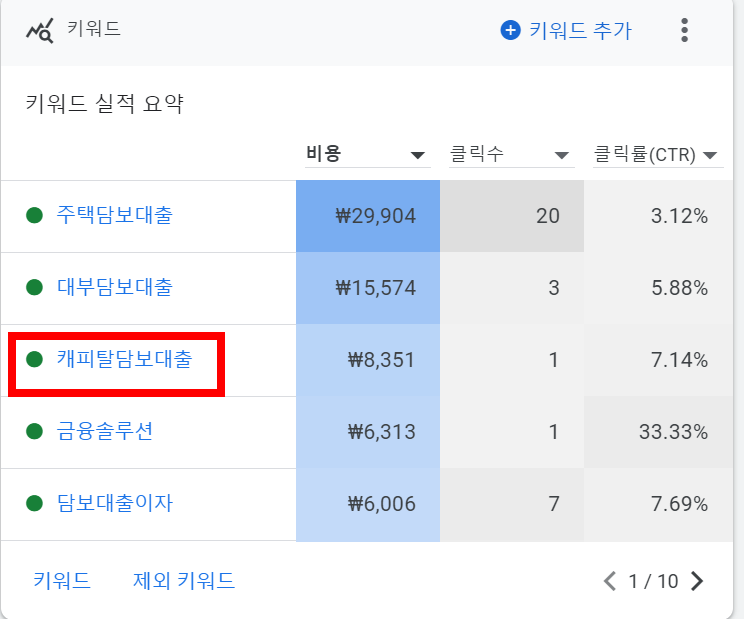Select the 33.33% CTR cell

coord(658,432)
